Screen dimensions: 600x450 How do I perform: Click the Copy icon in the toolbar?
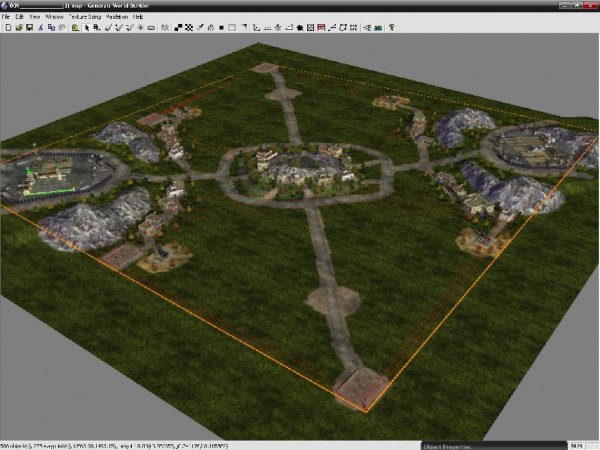coord(51,27)
